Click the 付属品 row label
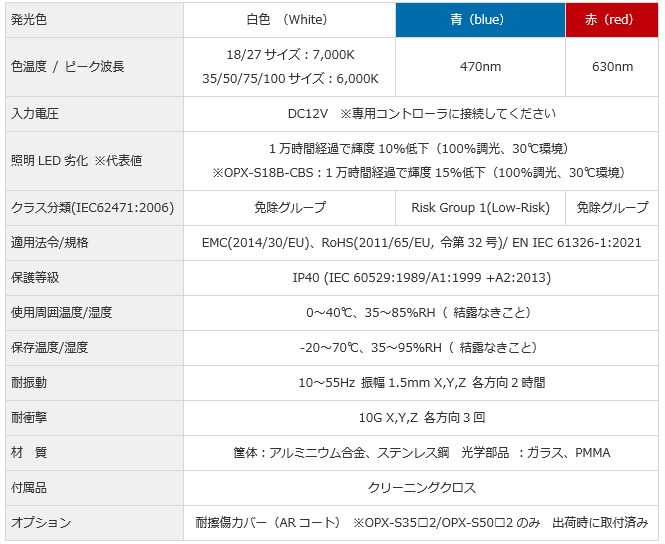Viewport: 665px width, 544px height. [29, 488]
